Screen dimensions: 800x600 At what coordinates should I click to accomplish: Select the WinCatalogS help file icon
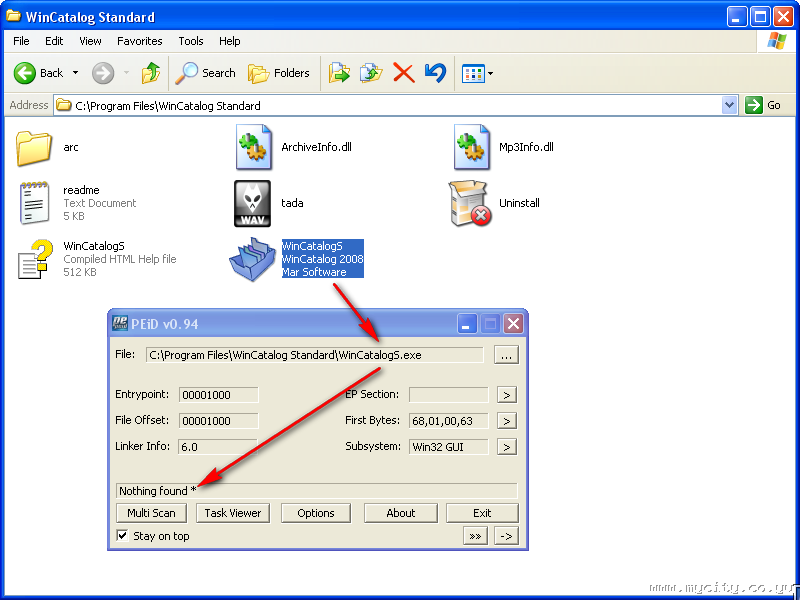(x=35, y=259)
